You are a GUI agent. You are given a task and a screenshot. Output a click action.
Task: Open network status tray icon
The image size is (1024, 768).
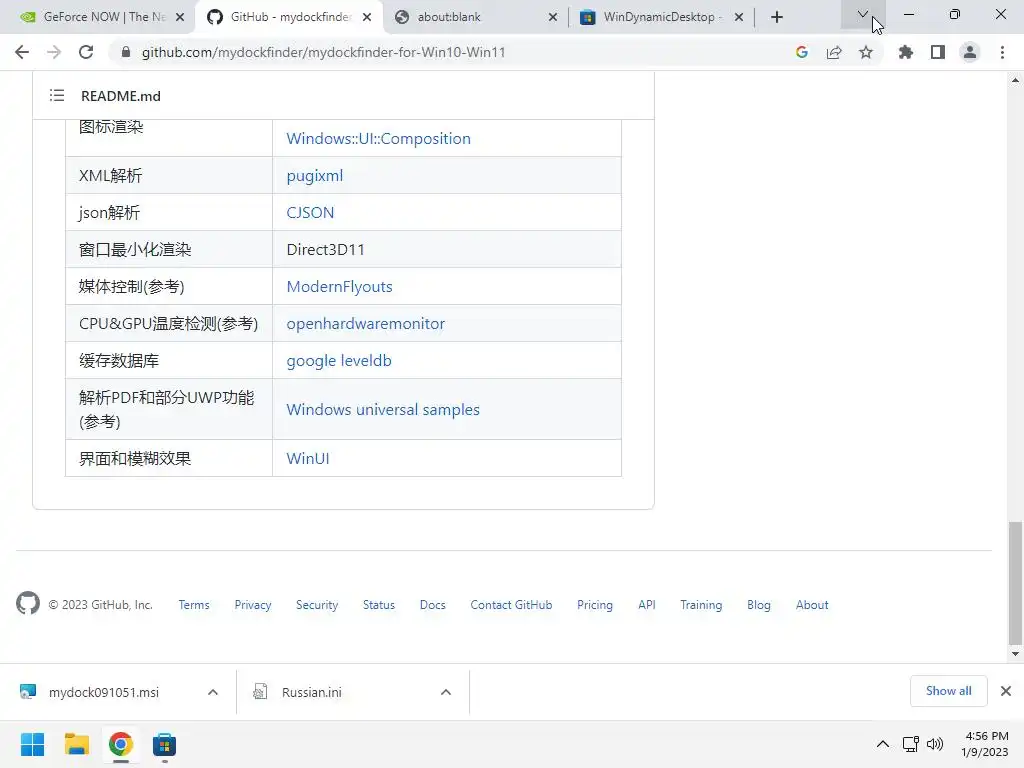pos(910,744)
